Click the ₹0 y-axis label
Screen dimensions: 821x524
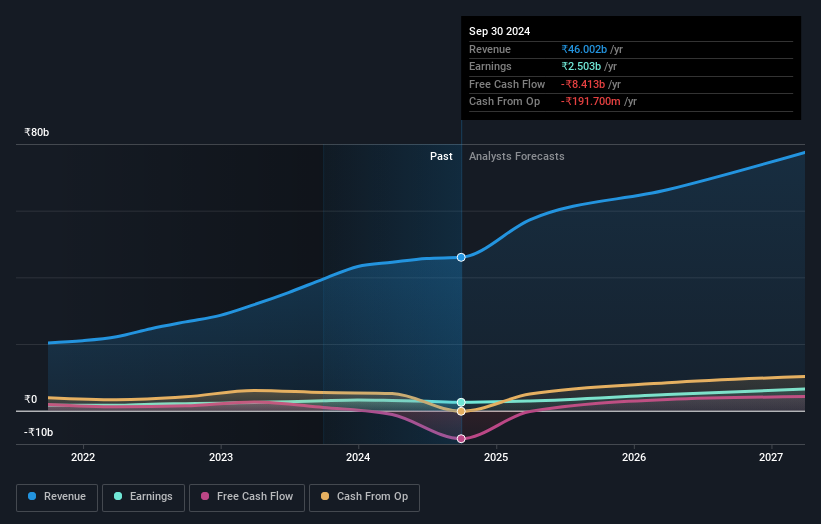31,399
